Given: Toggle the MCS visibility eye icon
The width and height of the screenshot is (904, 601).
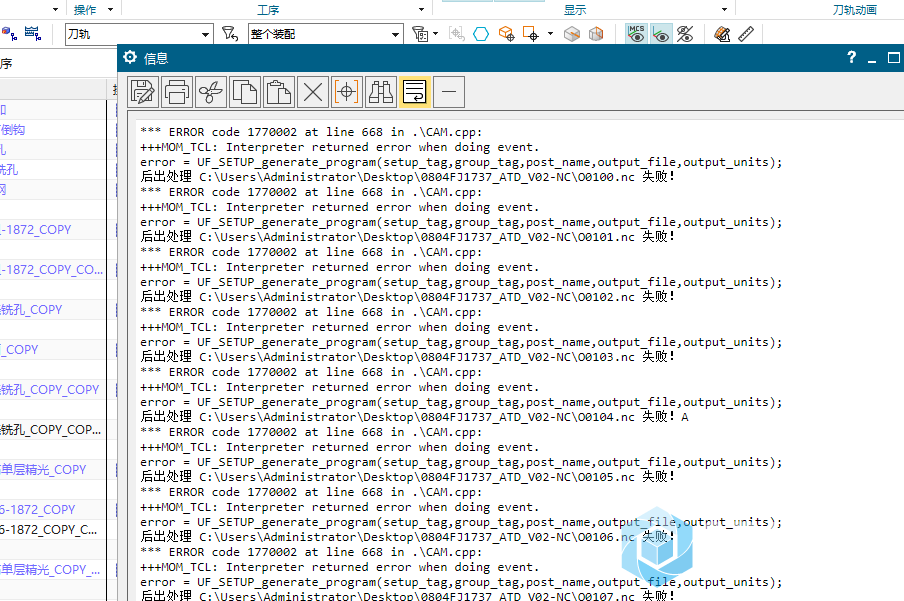Looking at the screenshot, I should click(636, 33).
